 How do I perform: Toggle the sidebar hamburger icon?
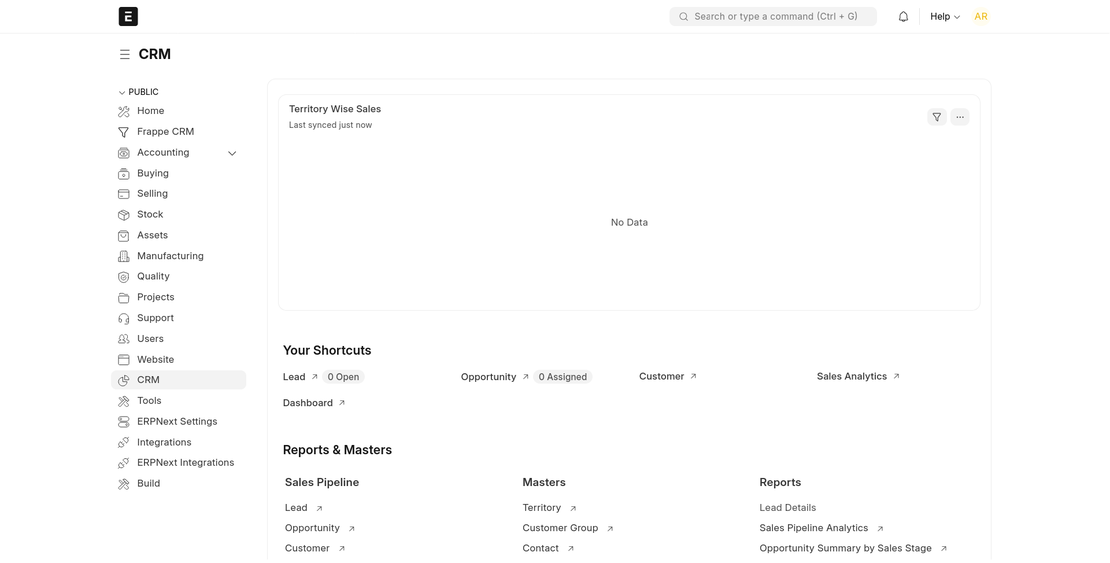(x=124, y=55)
